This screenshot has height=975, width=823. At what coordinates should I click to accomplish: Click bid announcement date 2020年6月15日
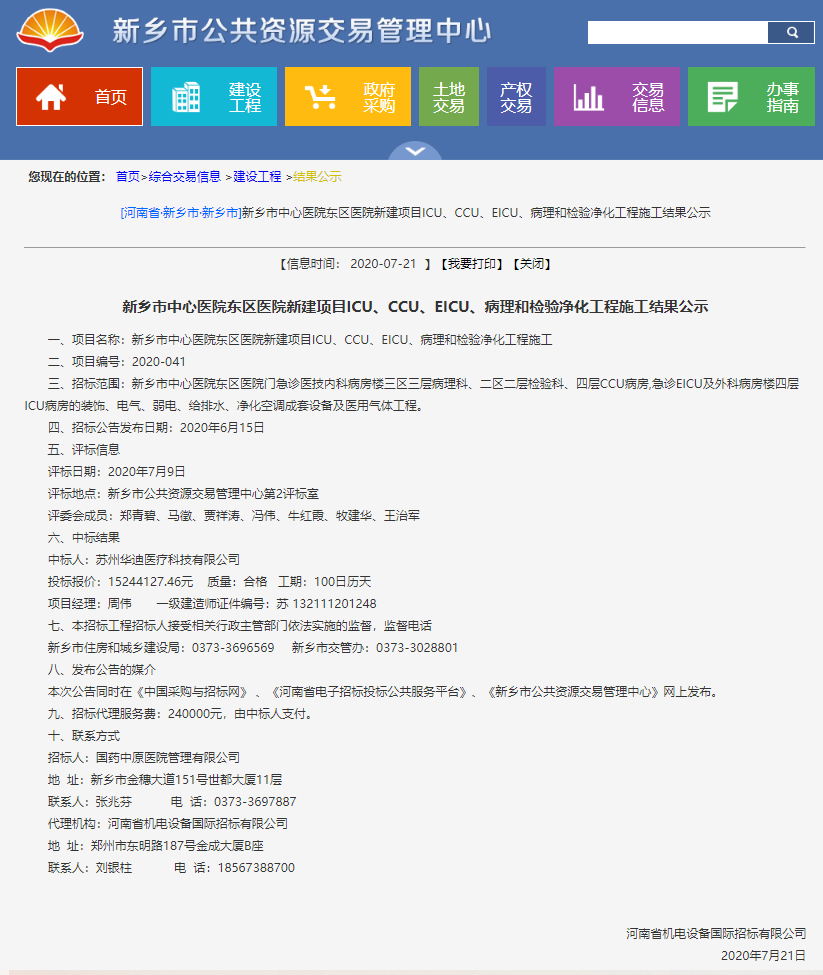point(223,428)
